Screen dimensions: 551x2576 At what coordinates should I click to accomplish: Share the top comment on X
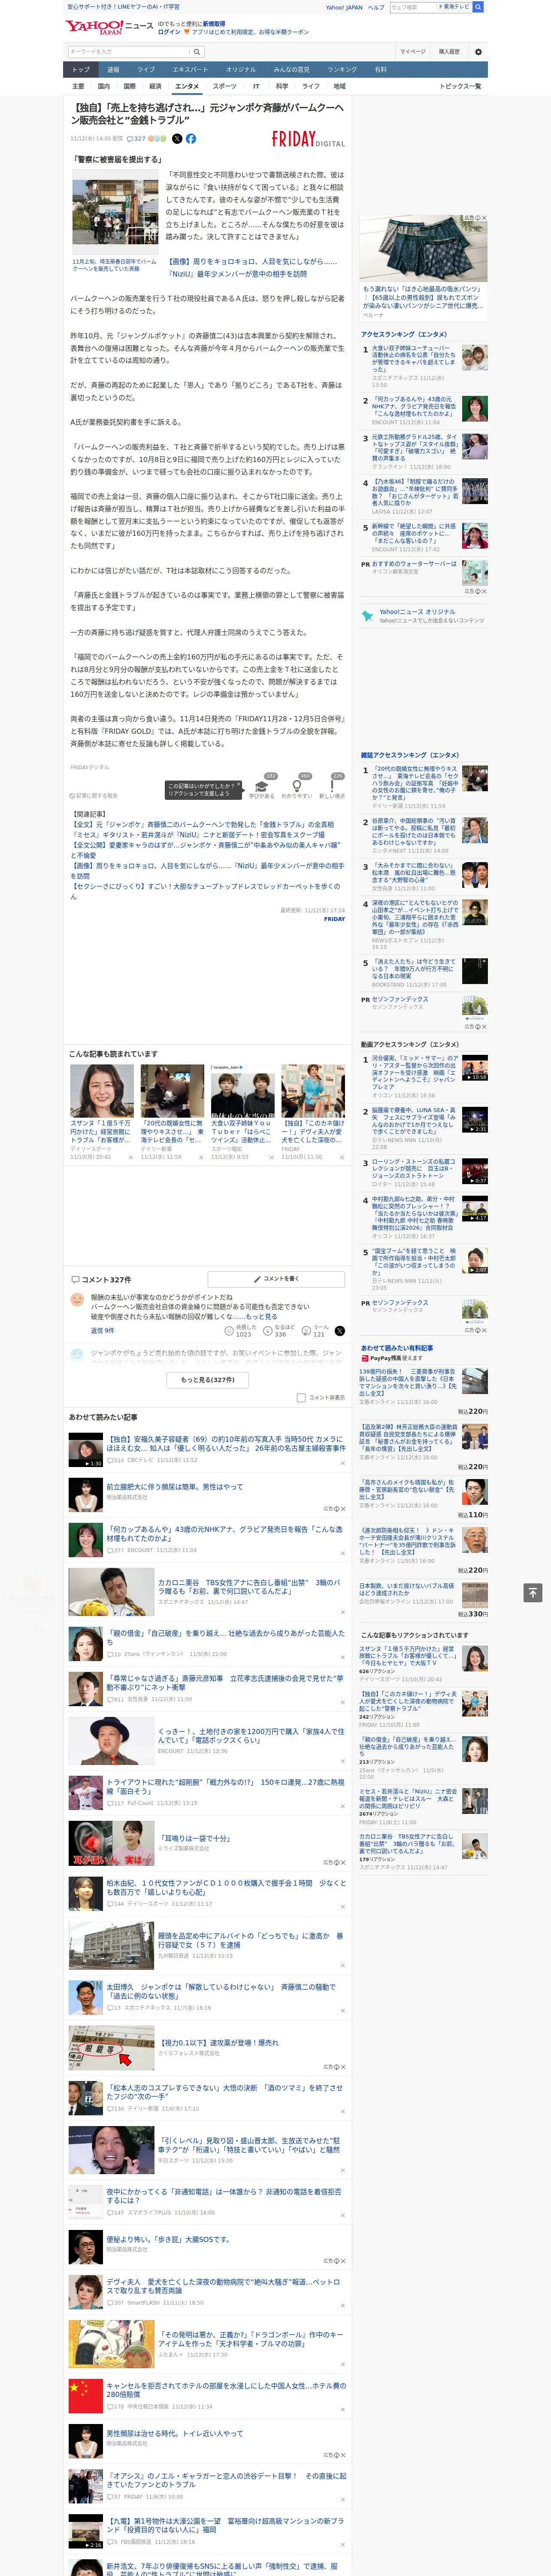[x=339, y=1331]
